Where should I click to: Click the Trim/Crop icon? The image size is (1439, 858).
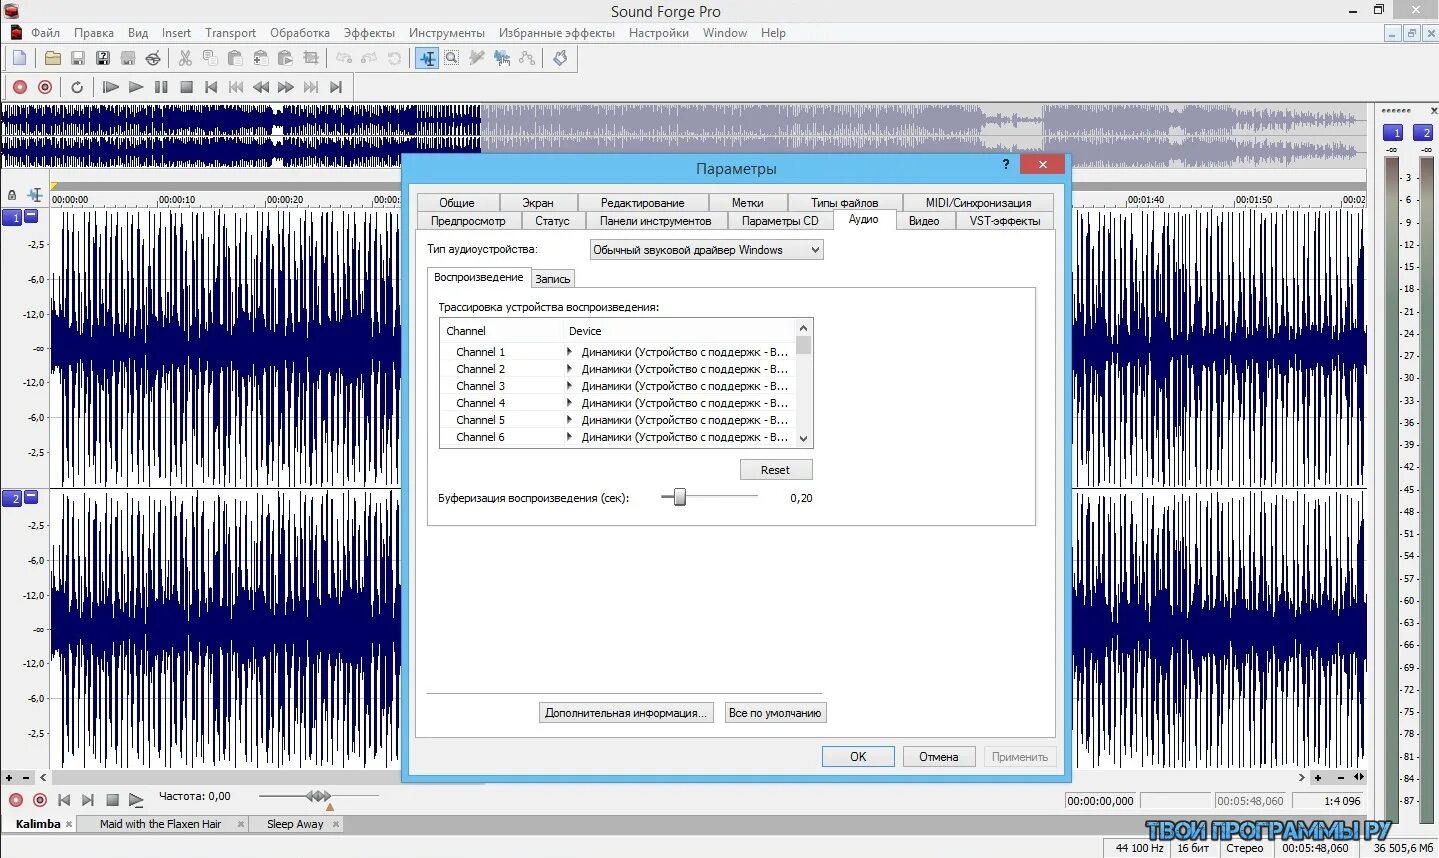coord(311,58)
